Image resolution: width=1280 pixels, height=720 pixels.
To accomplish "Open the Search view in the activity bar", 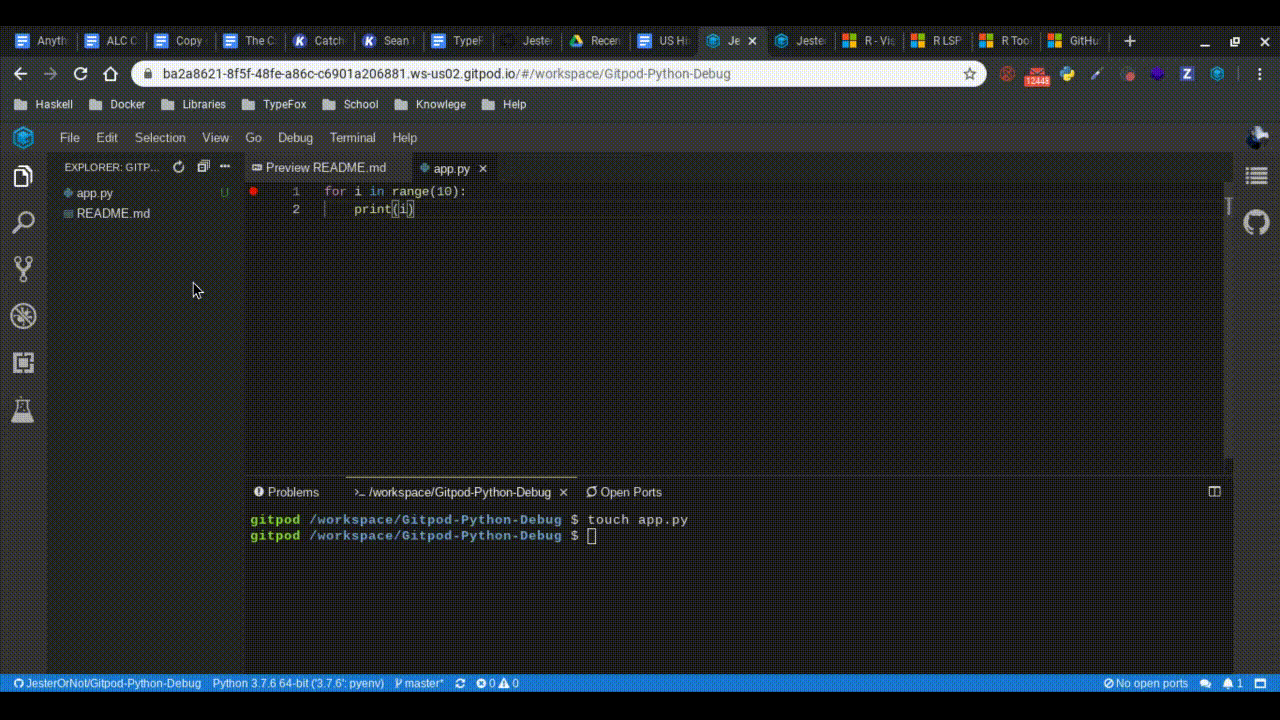I will tap(23, 222).
